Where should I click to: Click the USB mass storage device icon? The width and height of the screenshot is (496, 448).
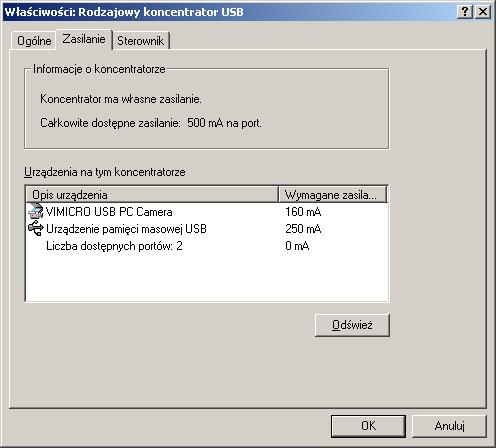pos(36,229)
